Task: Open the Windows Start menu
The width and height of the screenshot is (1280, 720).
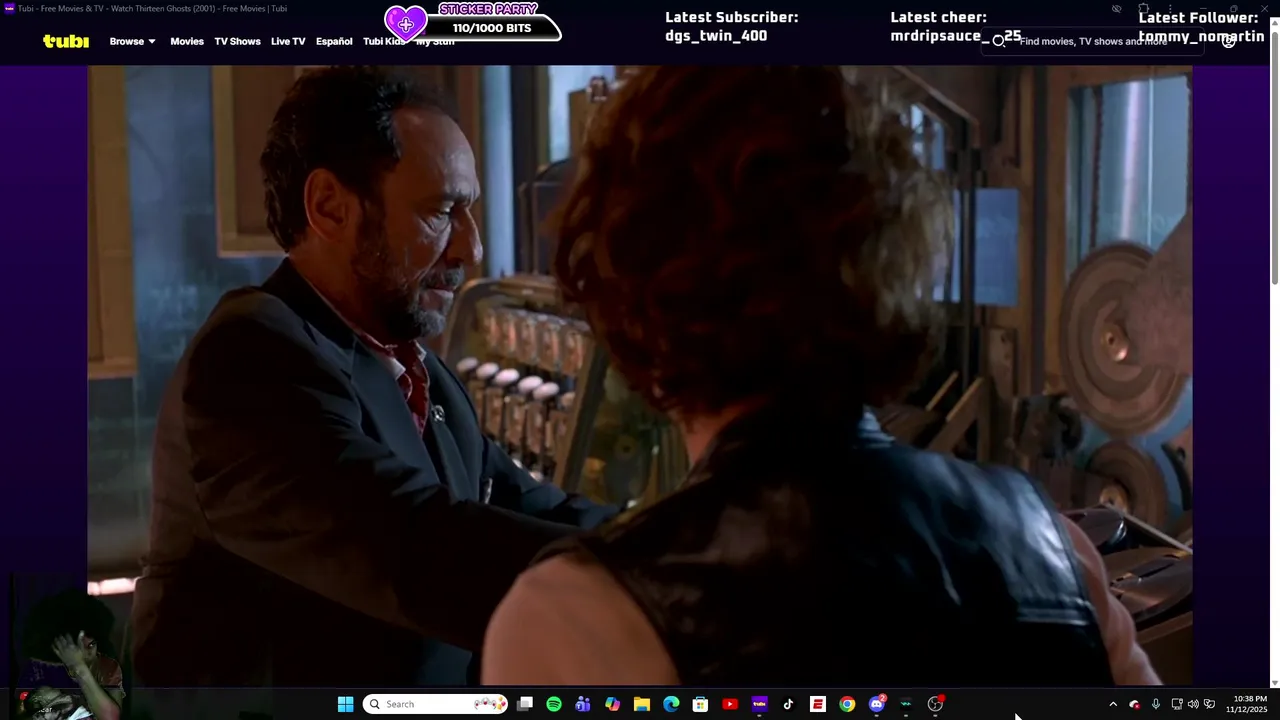Action: click(x=345, y=704)
